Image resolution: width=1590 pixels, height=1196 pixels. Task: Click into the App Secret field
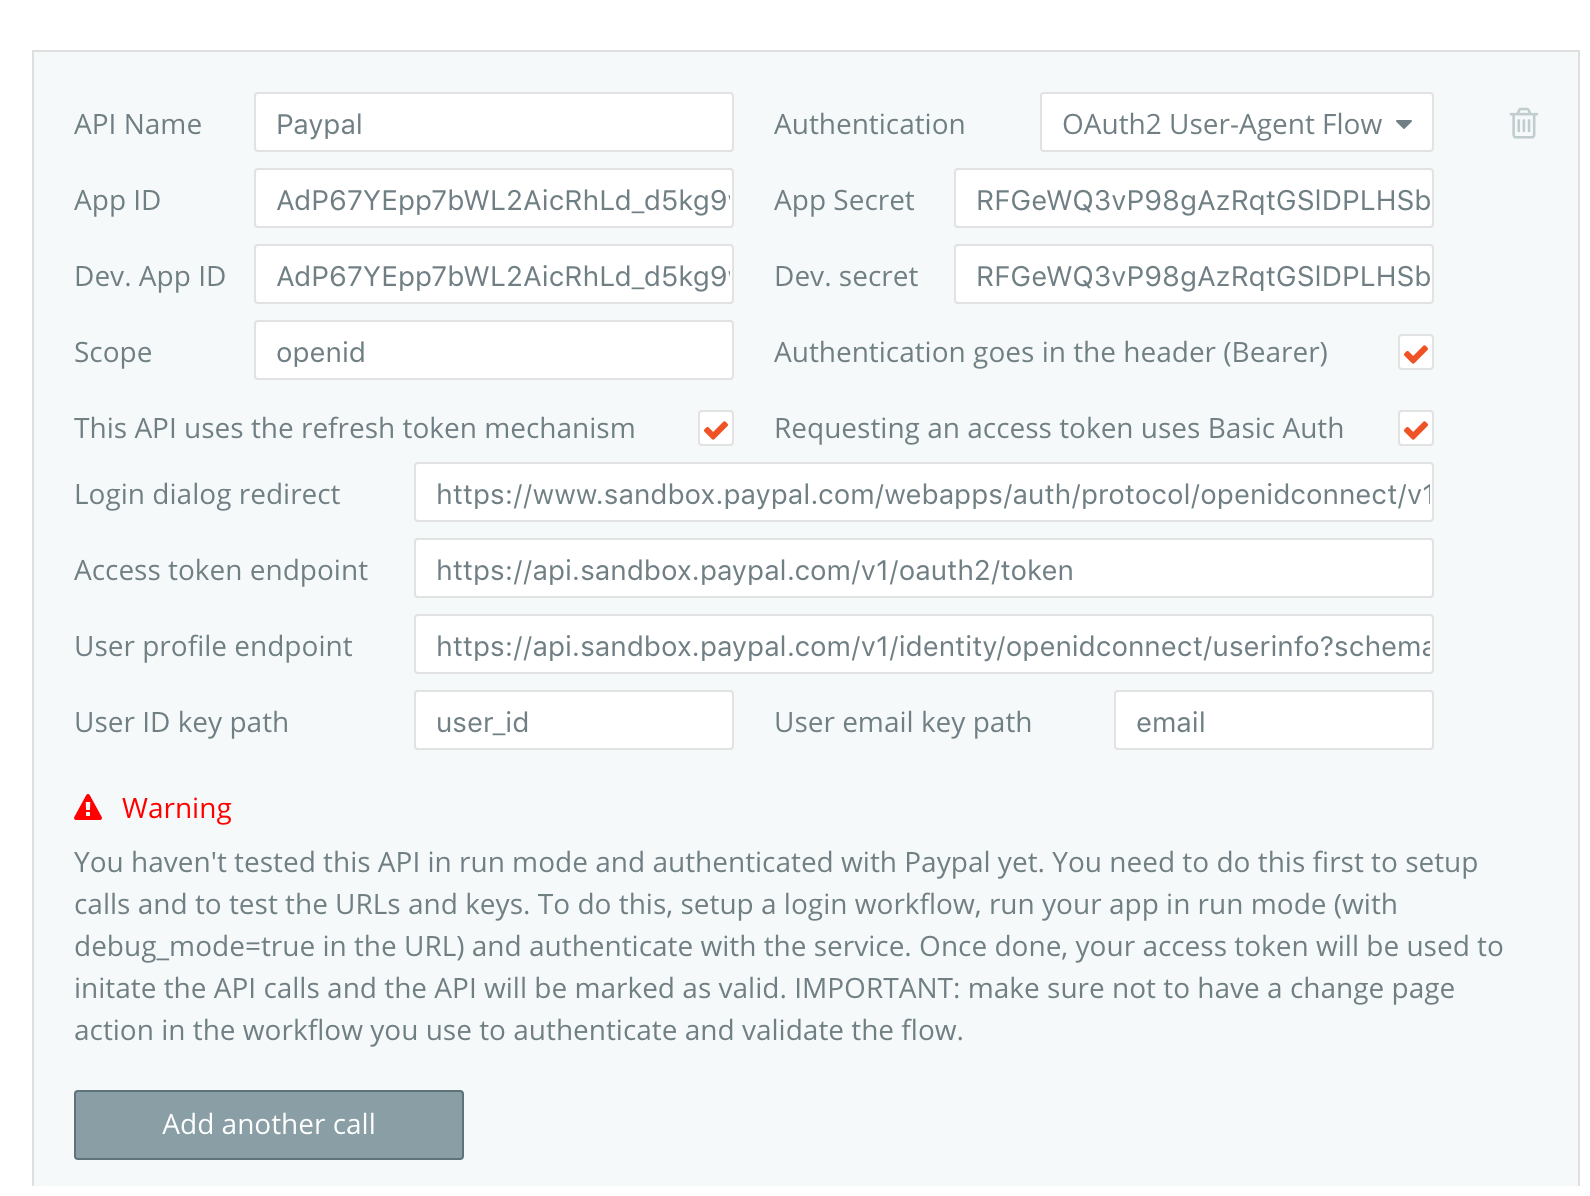[x=1193, y=199]
